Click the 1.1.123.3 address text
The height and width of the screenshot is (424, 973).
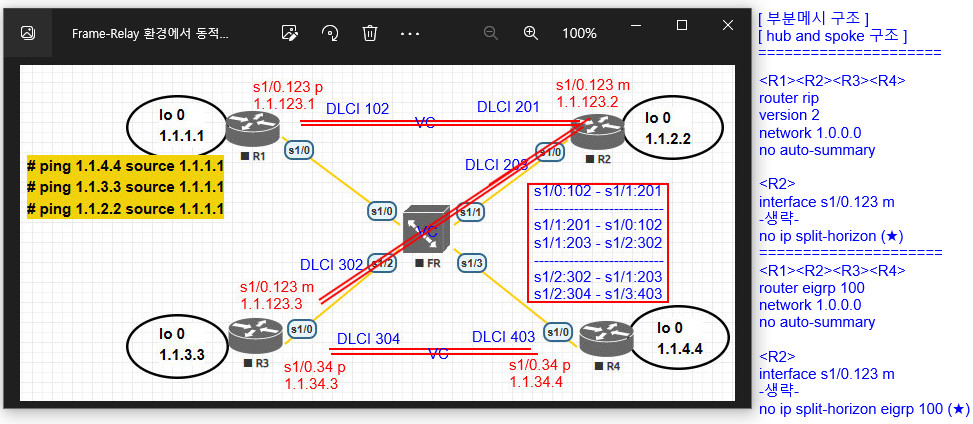tap(272, 304)
